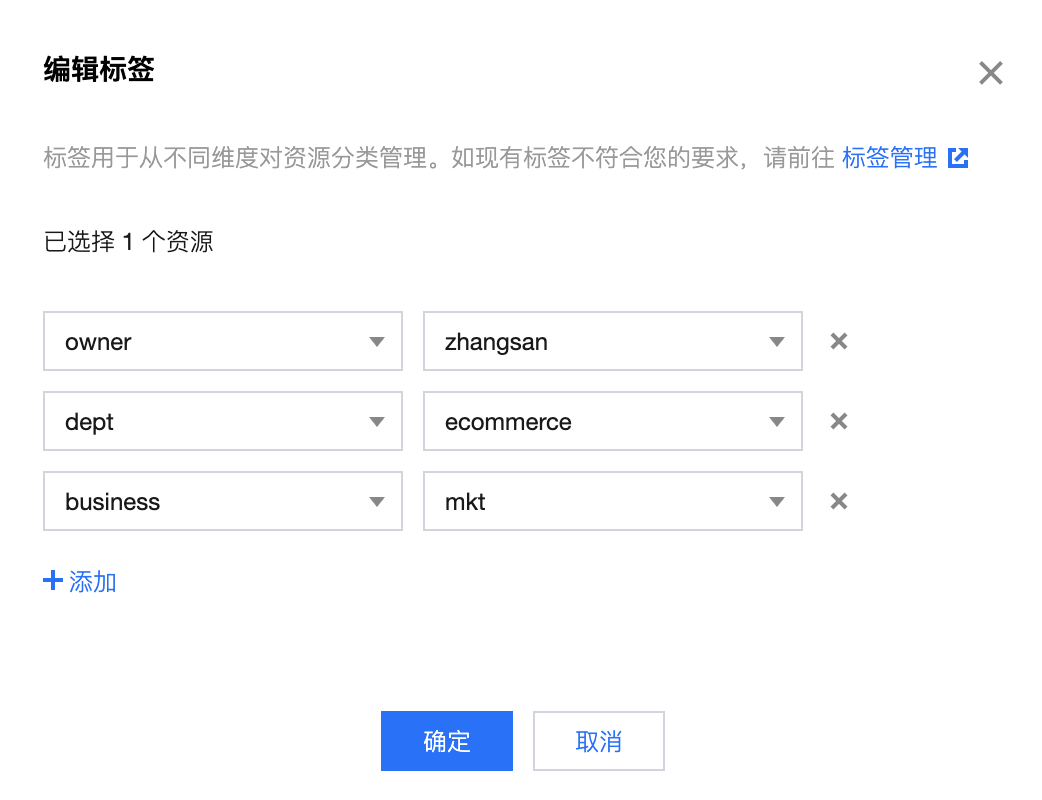Click the arrow icon in mkt dropdown
The height and width of the screenshot is (800, 1042).
[x=776, y=502]
